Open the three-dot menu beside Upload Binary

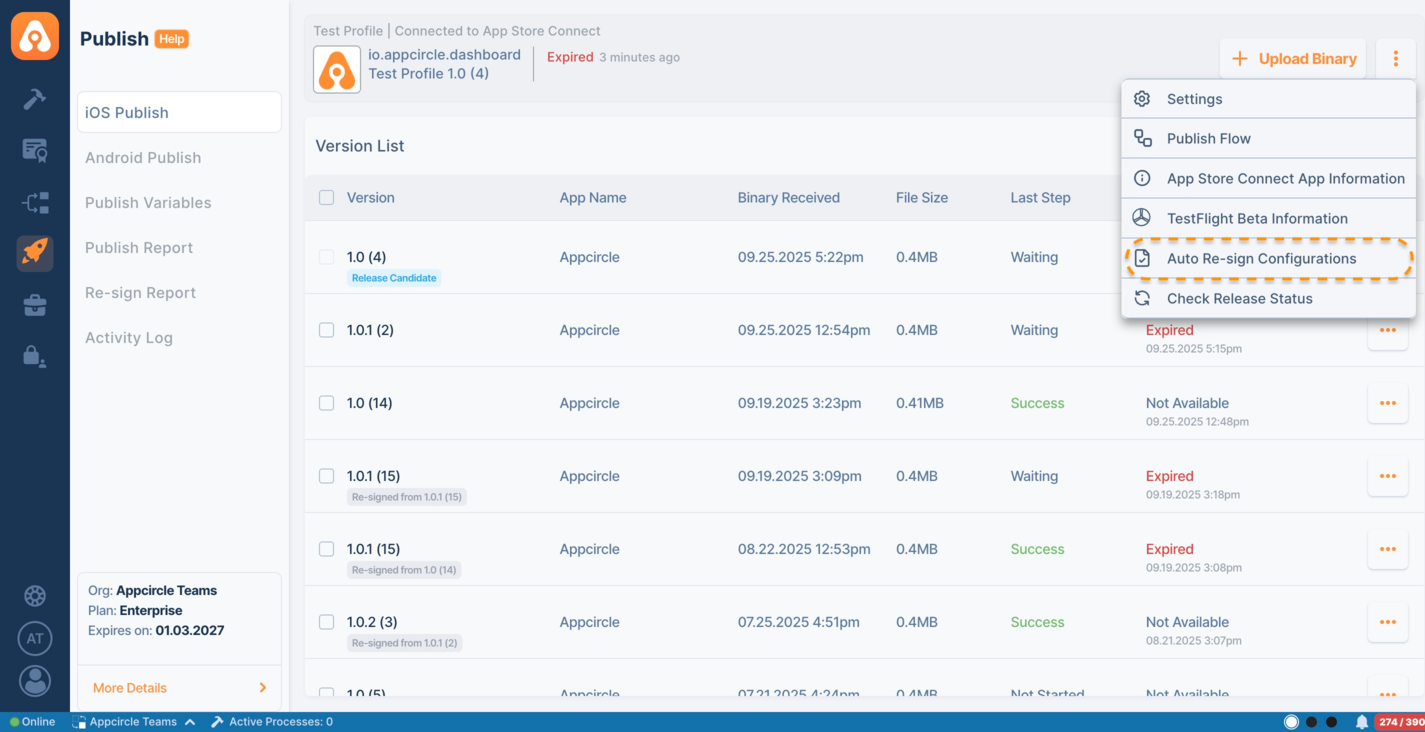[1396, 59]
